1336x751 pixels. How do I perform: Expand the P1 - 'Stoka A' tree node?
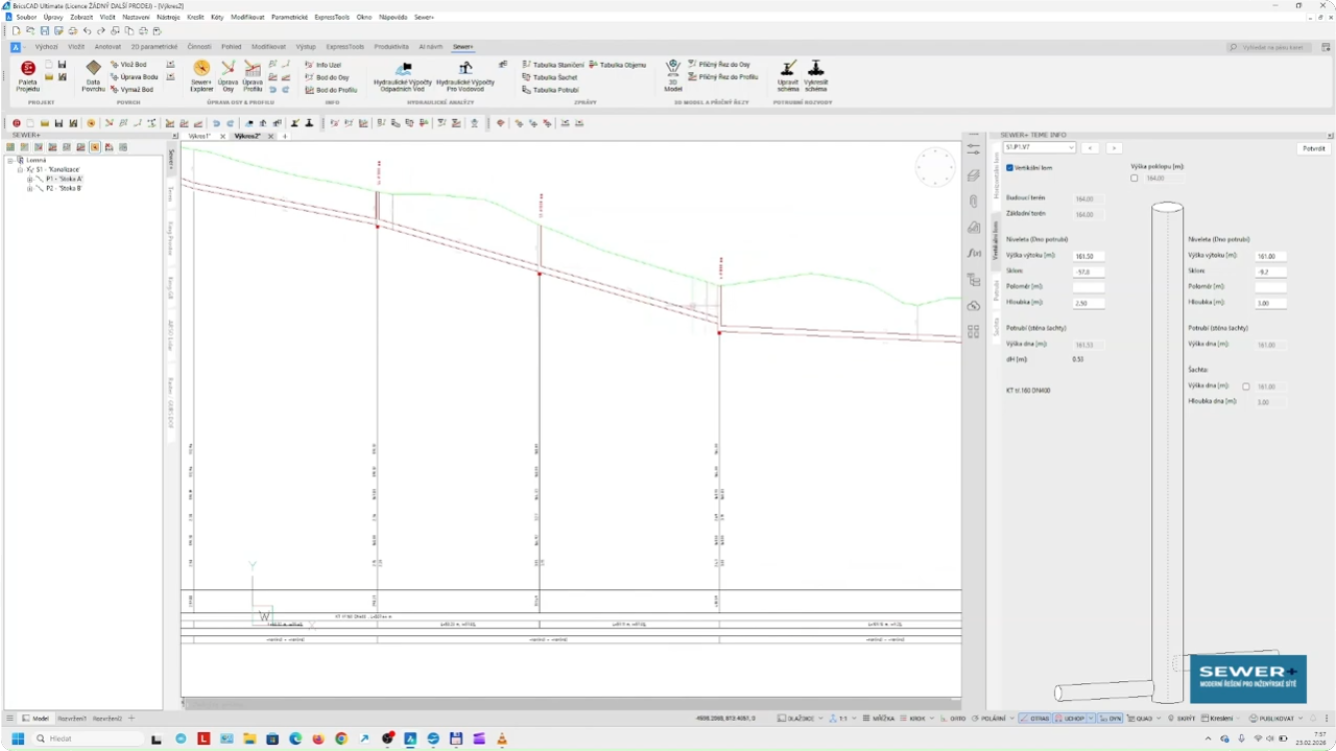click(30, 179)
